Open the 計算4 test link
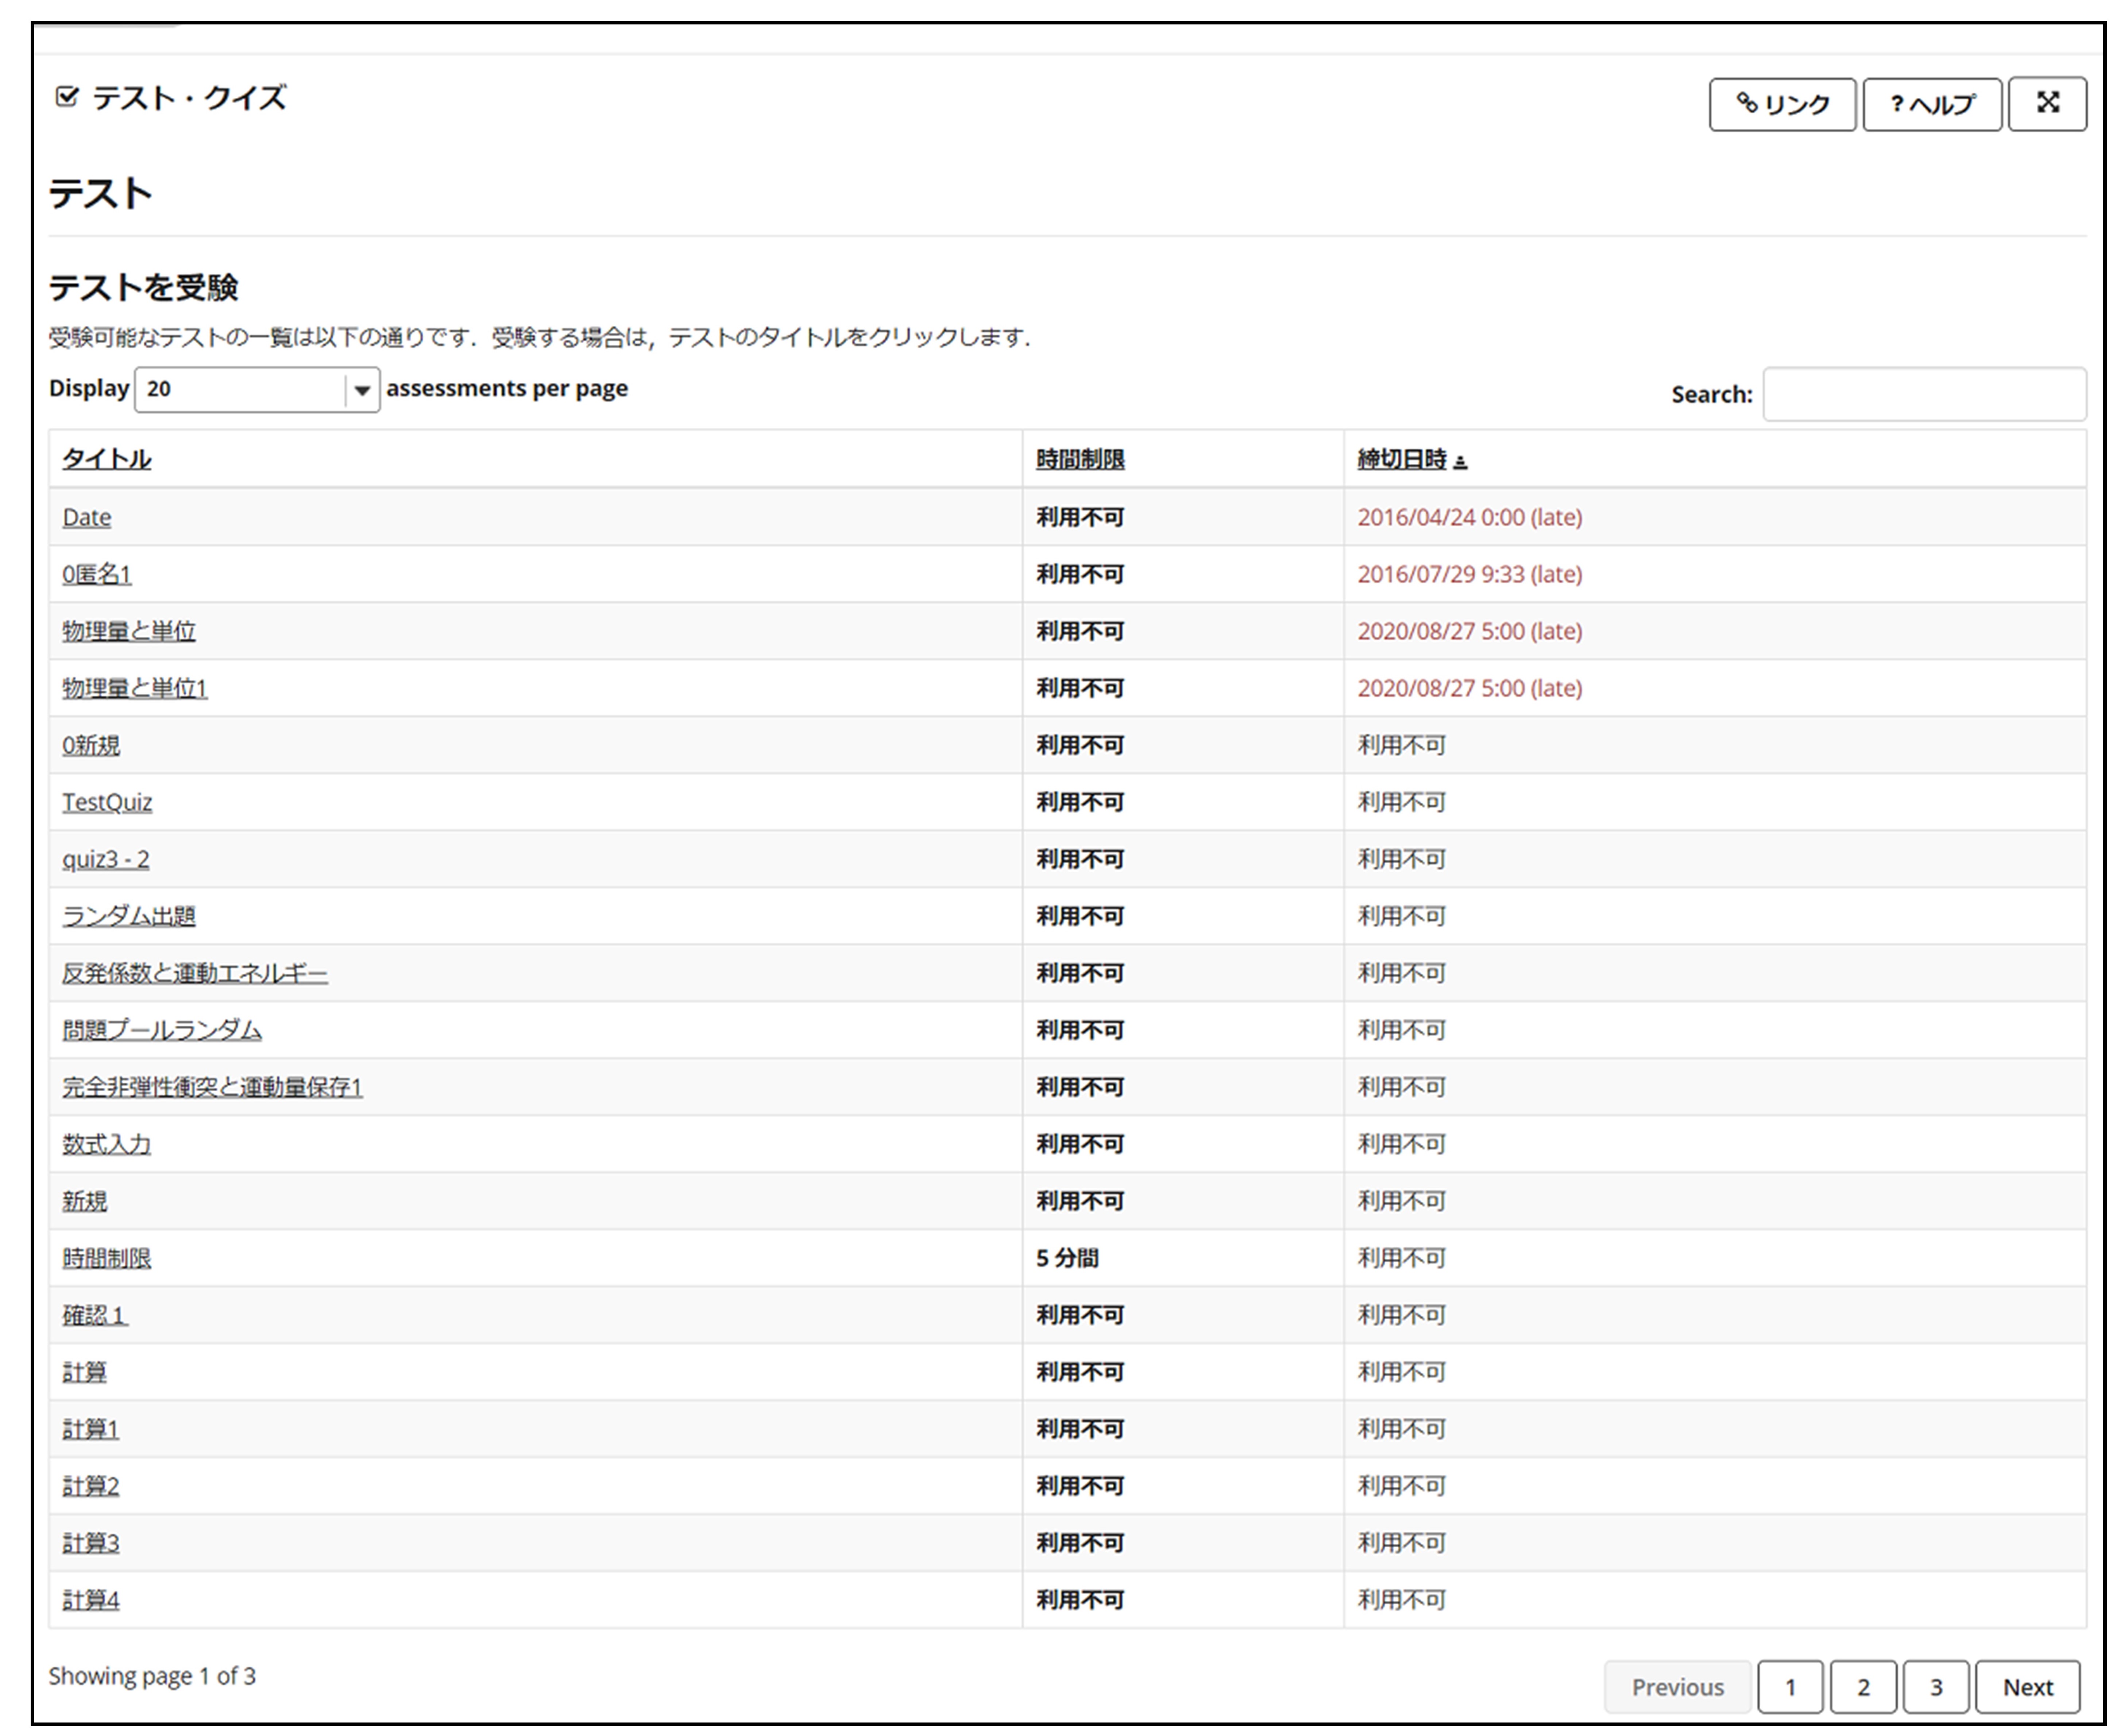Image resolution: width=2113 pixels, height=1736 pixels. point(90,1600)
